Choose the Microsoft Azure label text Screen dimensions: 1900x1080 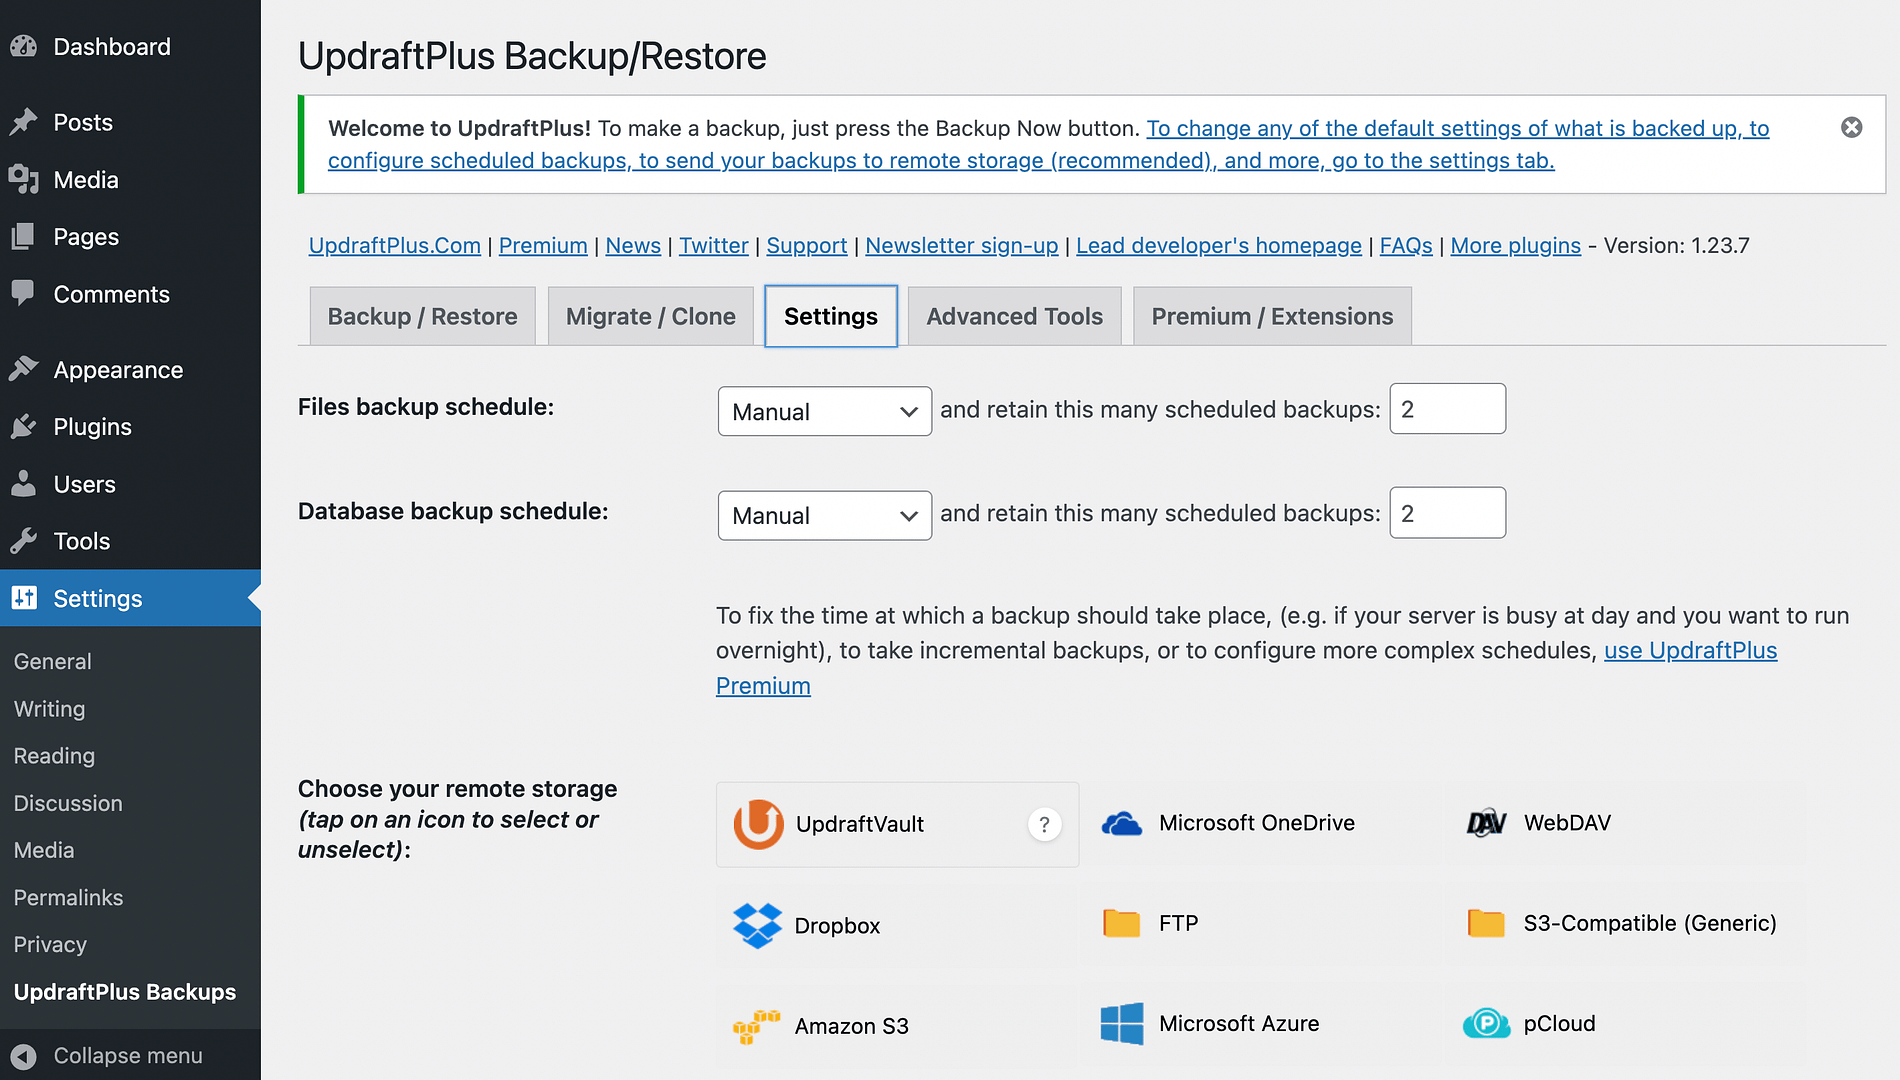pos(1238,1024)
